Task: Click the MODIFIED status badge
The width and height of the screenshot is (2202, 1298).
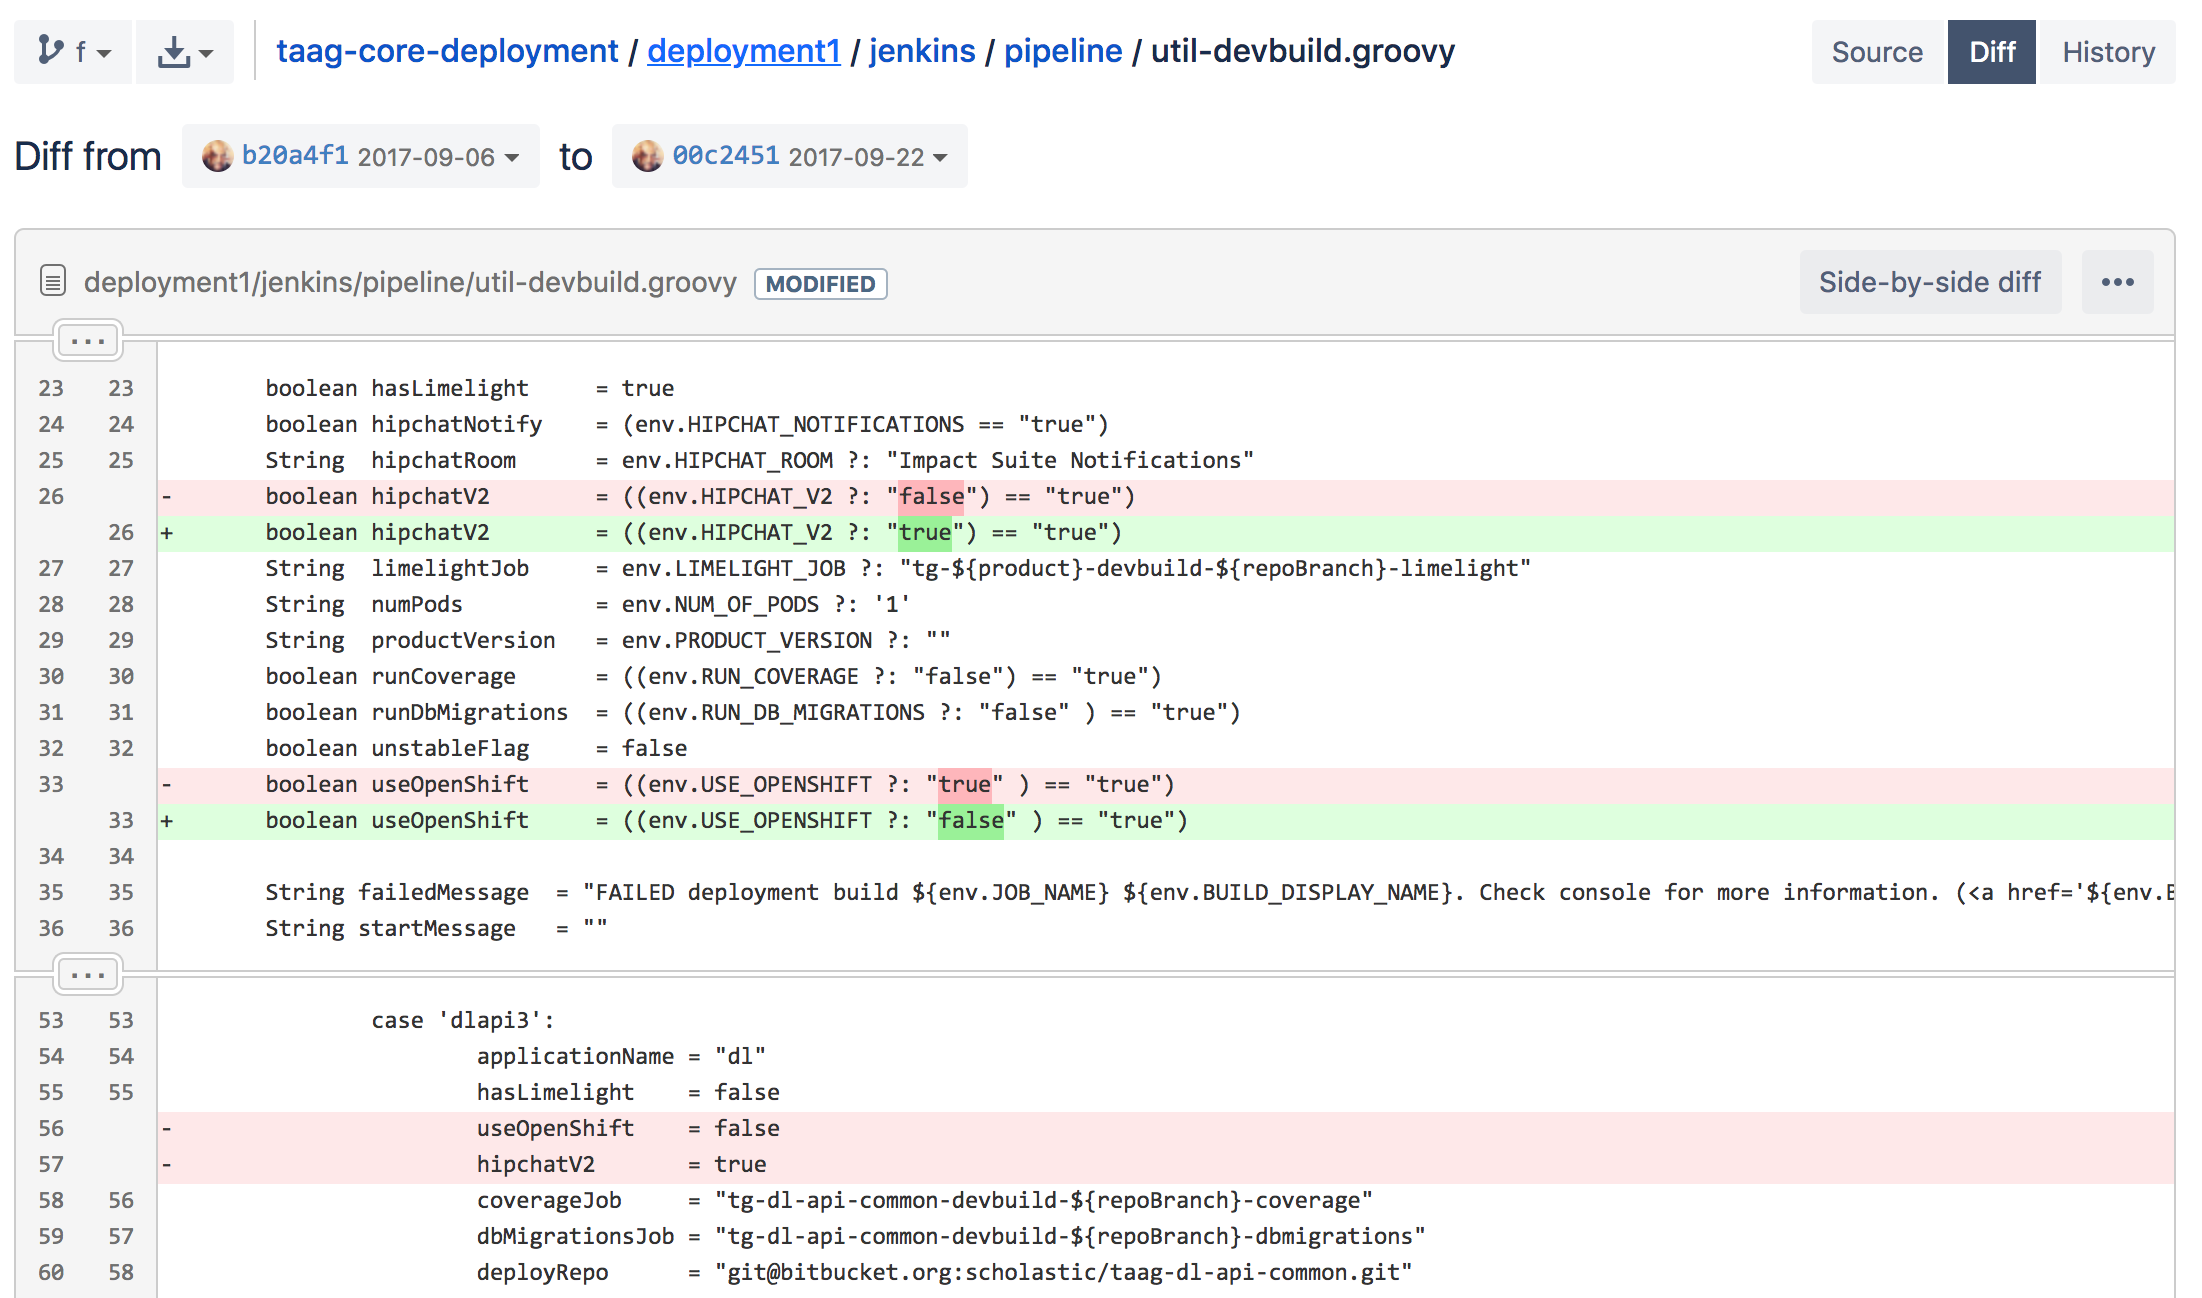Action: [x=820, y=284]
